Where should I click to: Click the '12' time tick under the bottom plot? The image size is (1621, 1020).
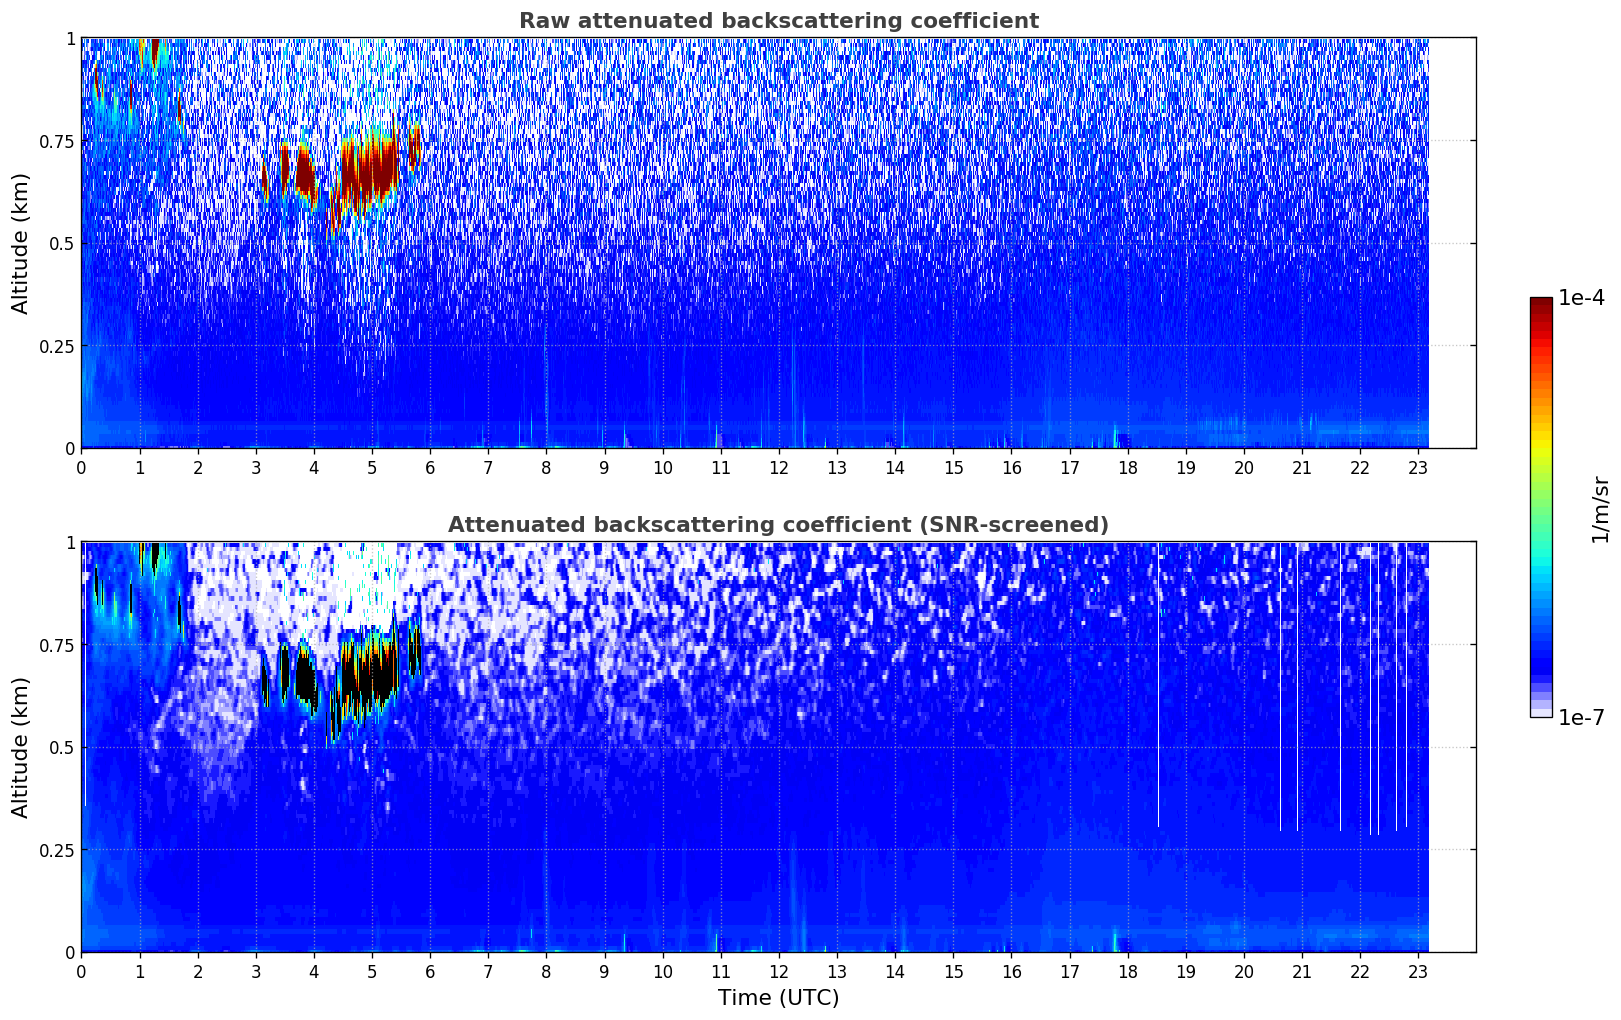coord(778,972)
